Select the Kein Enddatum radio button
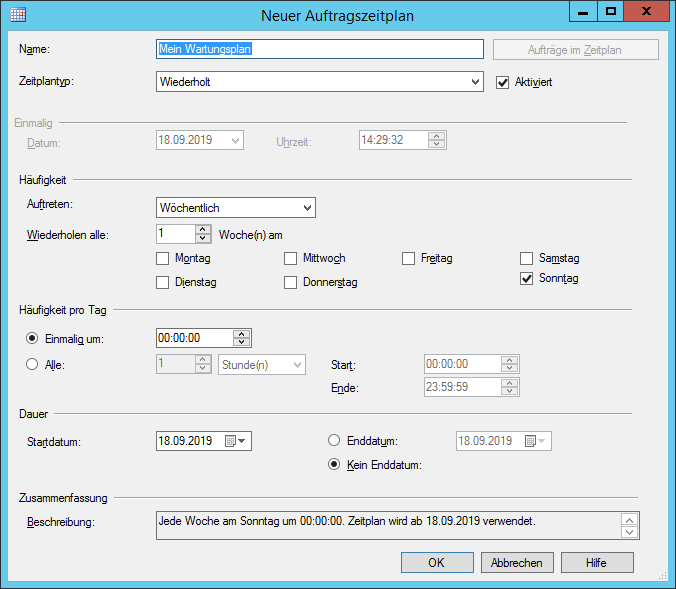 pos(334,464)
